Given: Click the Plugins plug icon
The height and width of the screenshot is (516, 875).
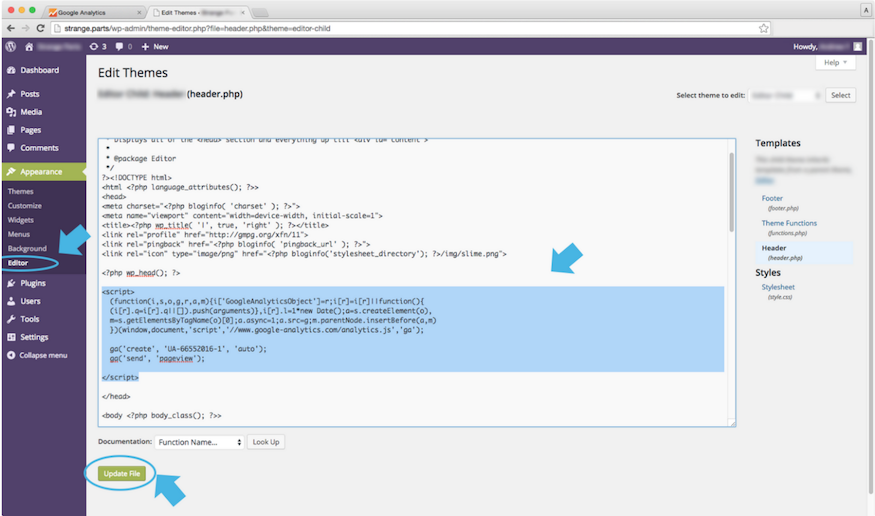Looking at the screenshot, I should 11,283.
